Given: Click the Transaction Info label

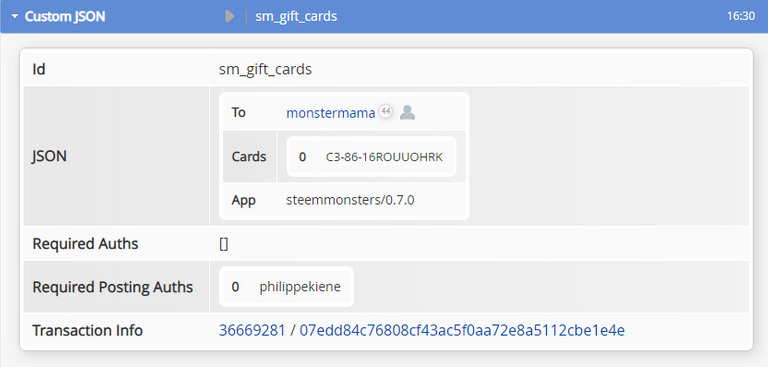Looking at the screenshot, I should click(87, 331).
